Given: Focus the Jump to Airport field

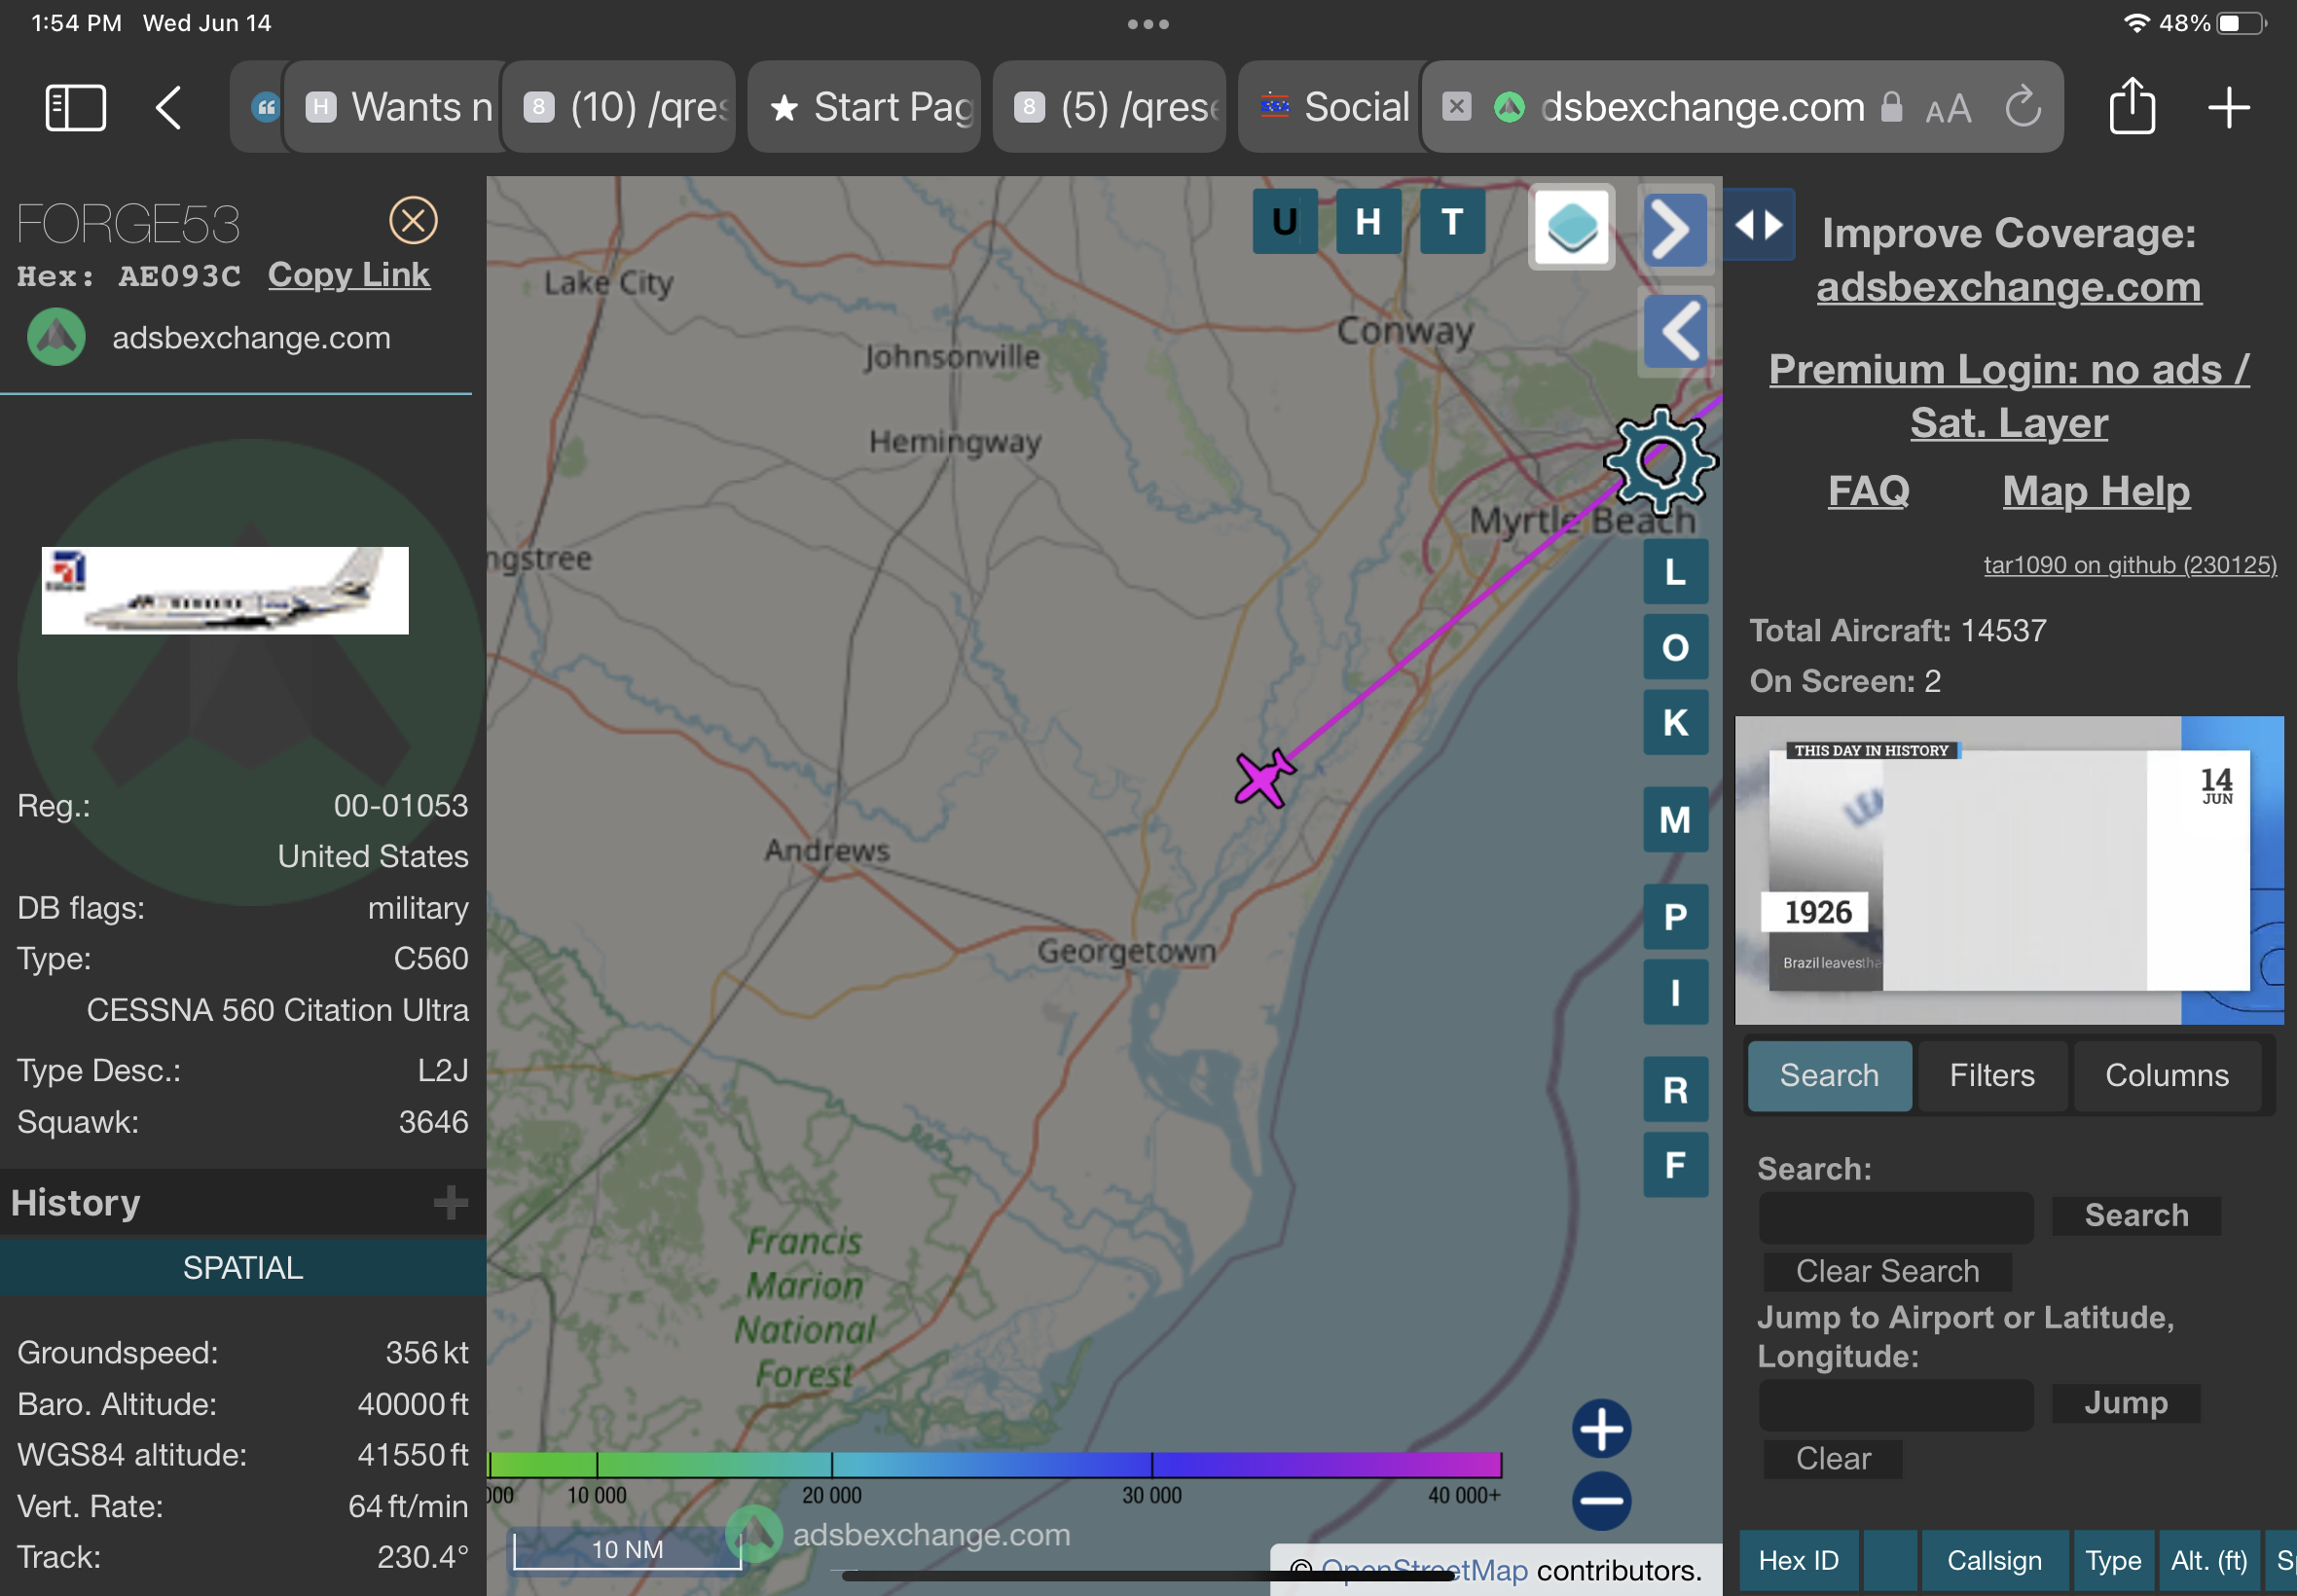Looking at the screenshot, I should (1896, 1405).
